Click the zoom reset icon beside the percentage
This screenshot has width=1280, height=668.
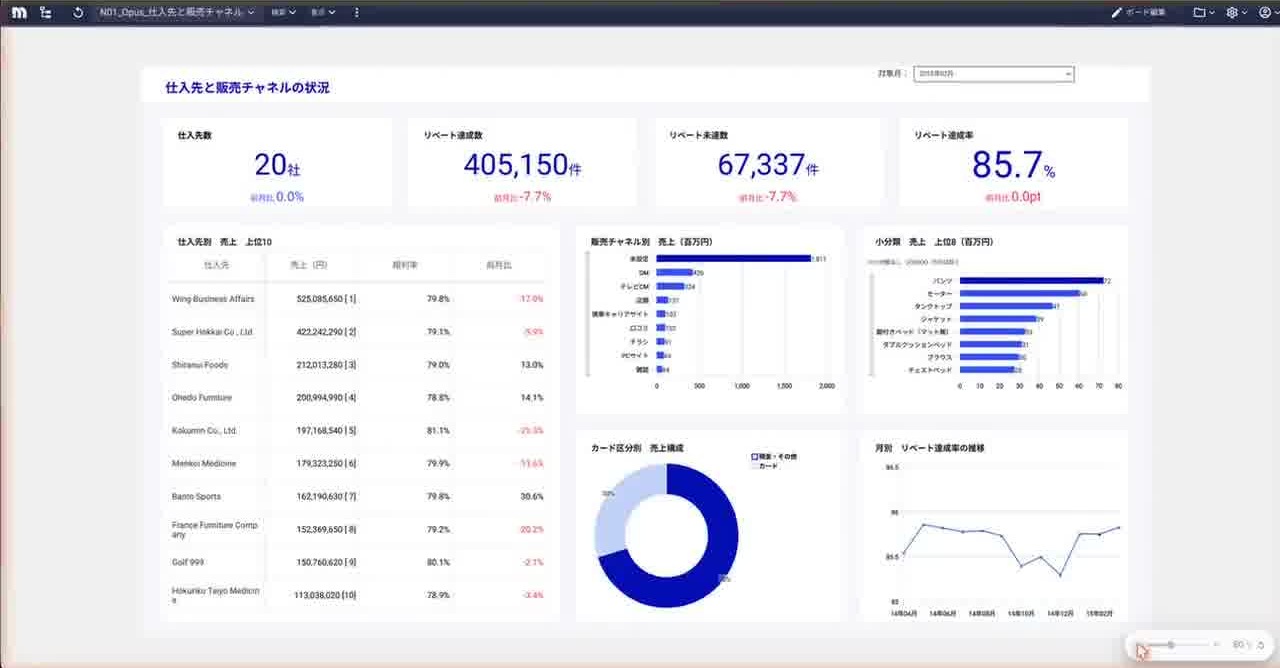(x=1261, y=645)
